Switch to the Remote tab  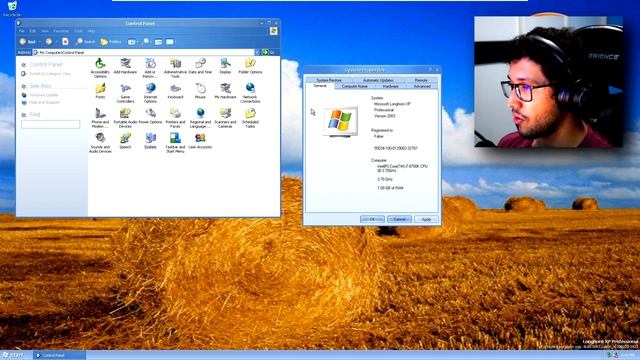tap(421, 80)
